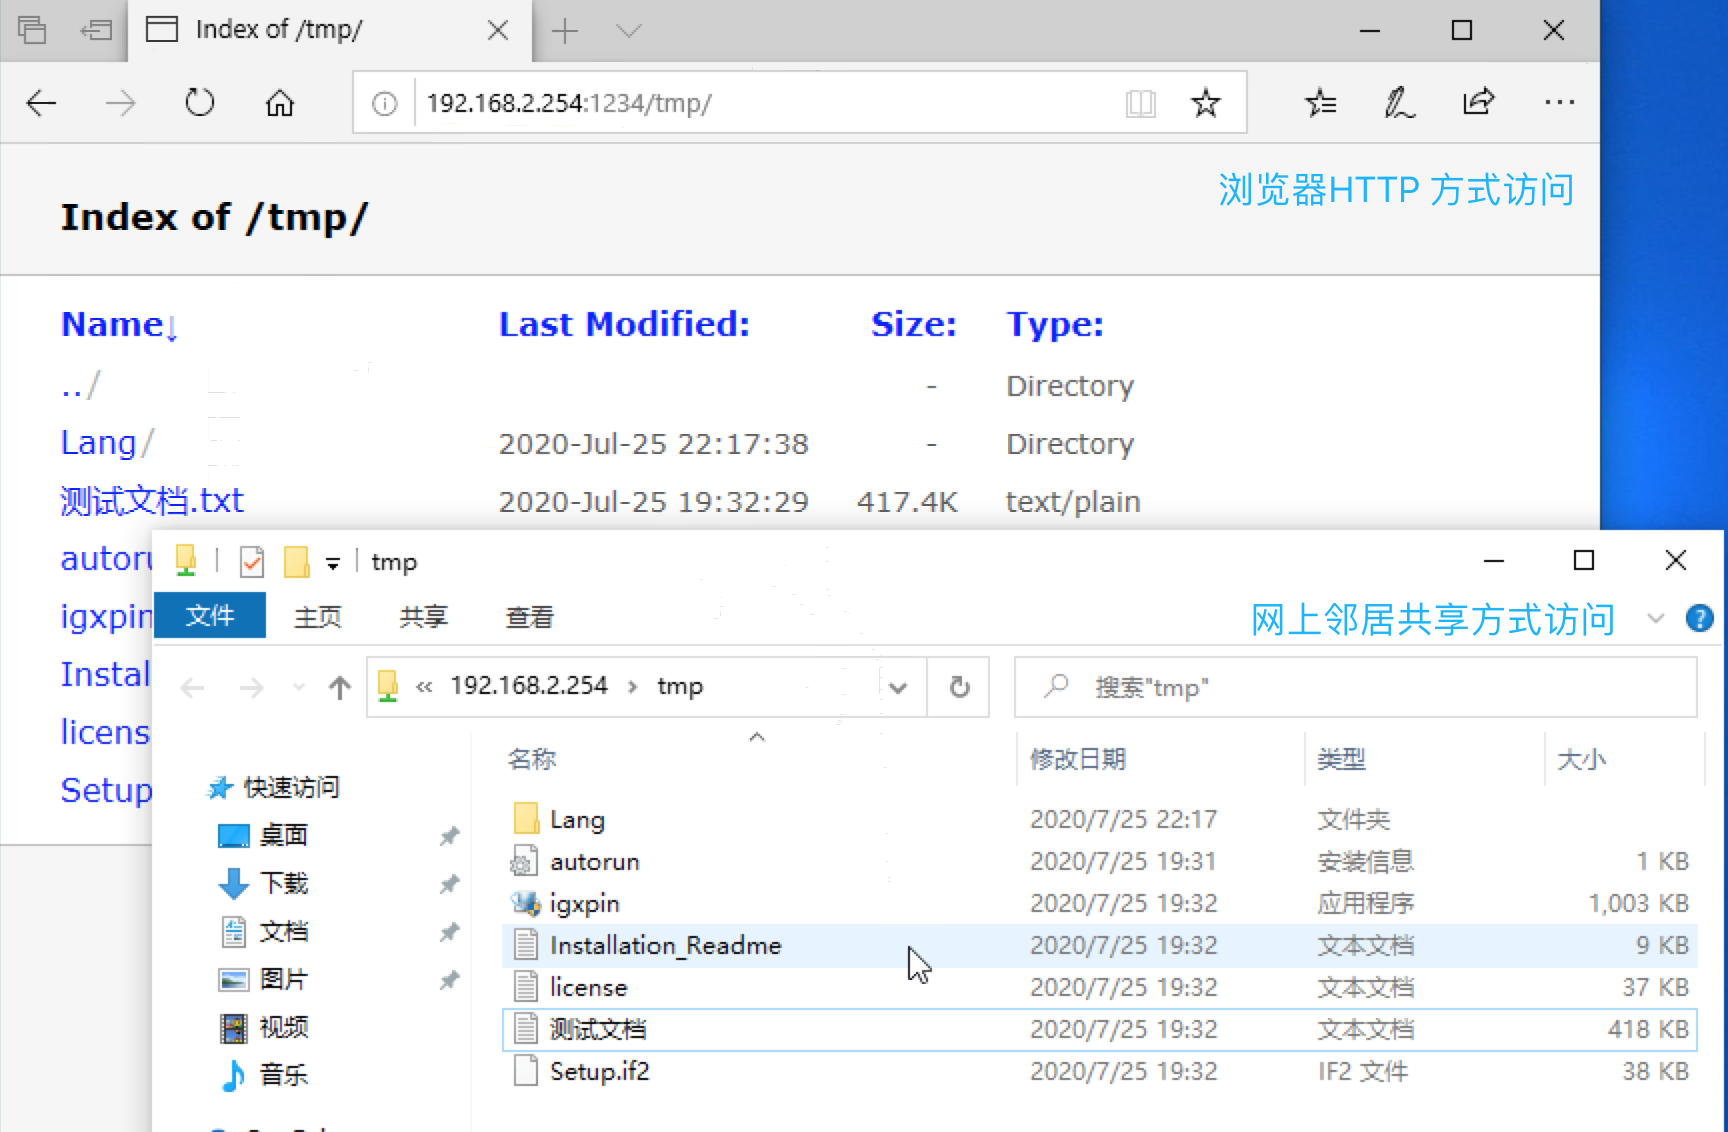Open the 文件 ribbon menu
Screen dimensions: 1728x1132
pos(210,616)
